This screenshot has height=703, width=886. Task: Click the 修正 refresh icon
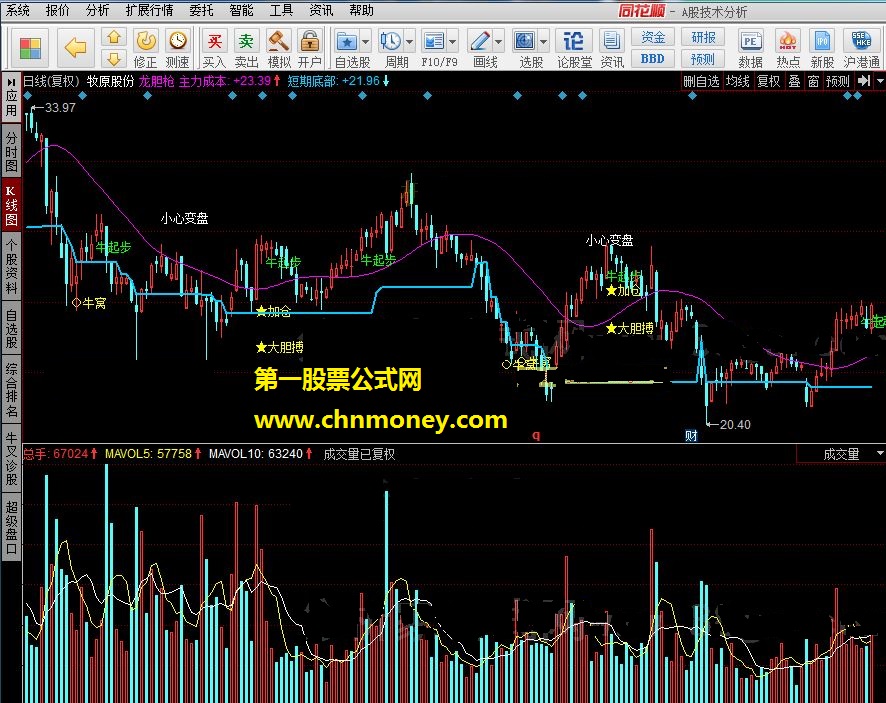point(146,41)
